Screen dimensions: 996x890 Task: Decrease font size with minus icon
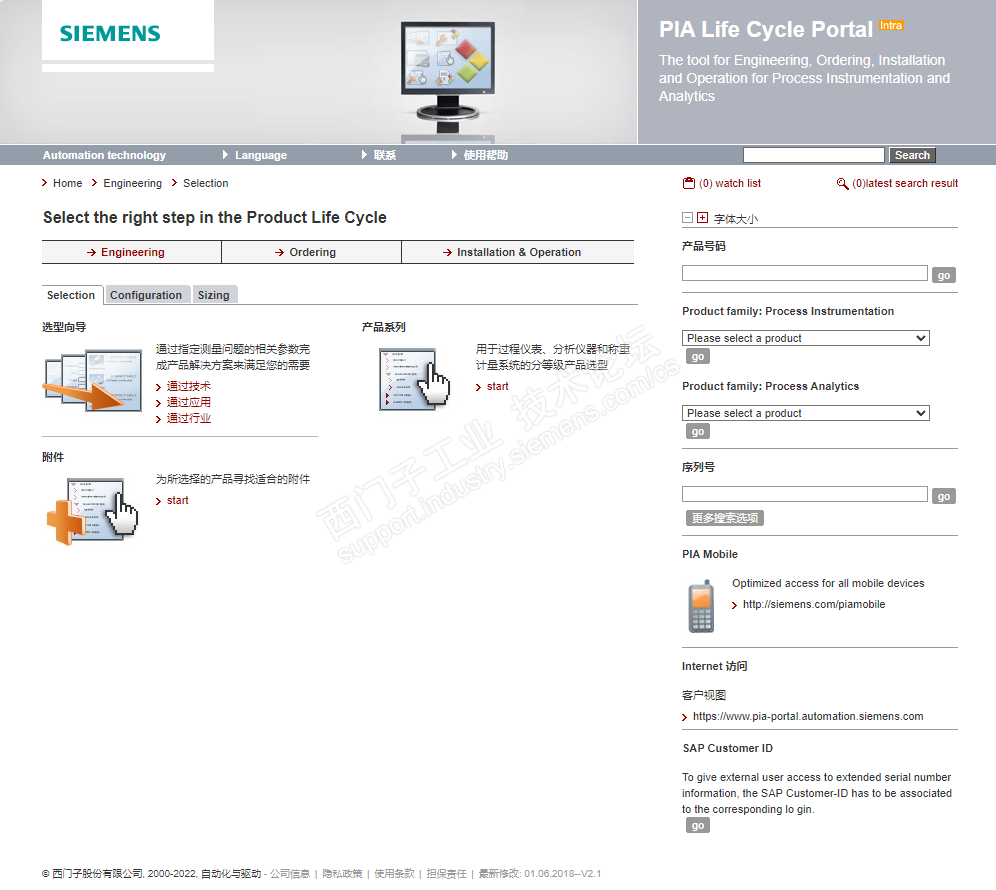[687, 218]
